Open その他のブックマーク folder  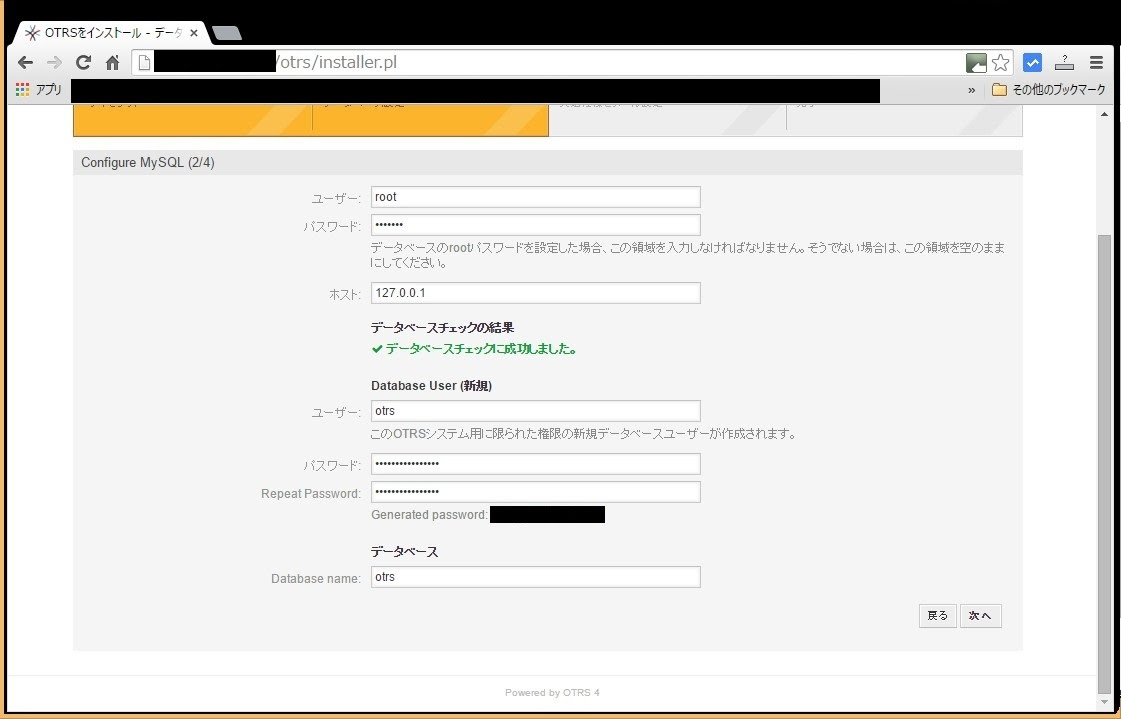pyautogui.click(x=1048, y=90)
